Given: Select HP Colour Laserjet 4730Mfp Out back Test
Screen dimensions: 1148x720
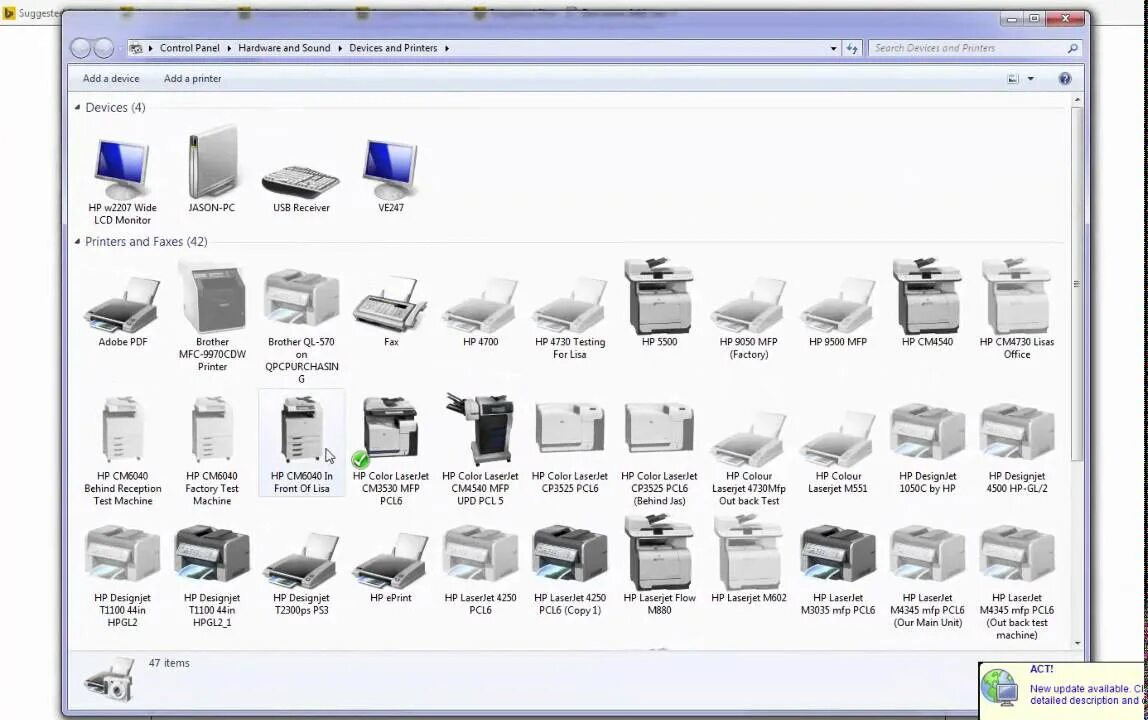Looking at the screenshot, I should click(x=748, y=458).
